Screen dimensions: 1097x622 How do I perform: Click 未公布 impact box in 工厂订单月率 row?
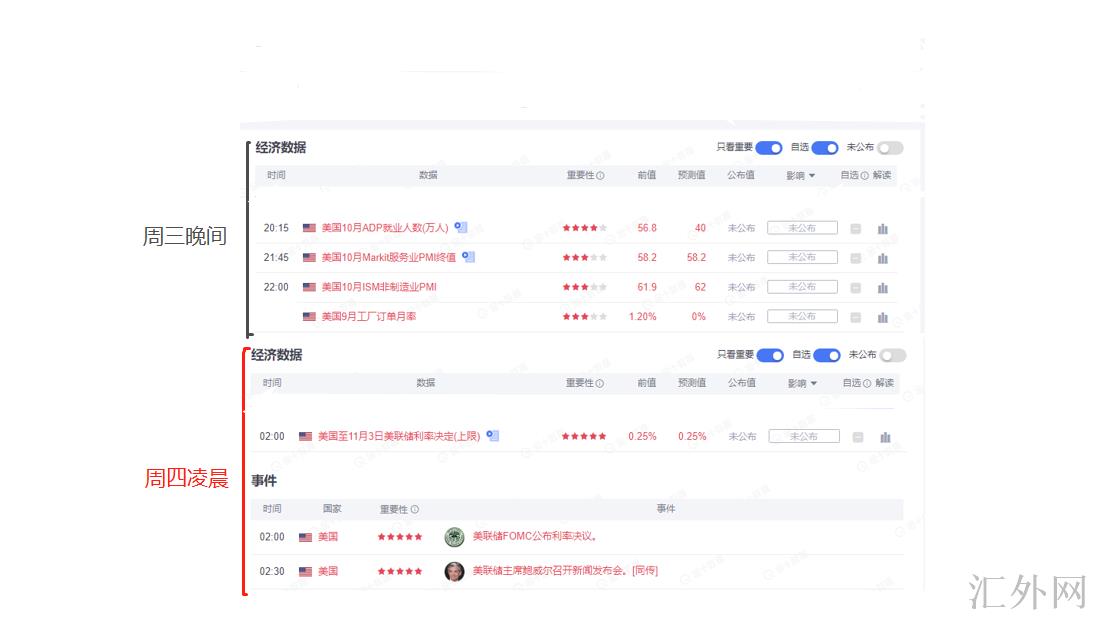pyautogui.click(x=802, y=316)
